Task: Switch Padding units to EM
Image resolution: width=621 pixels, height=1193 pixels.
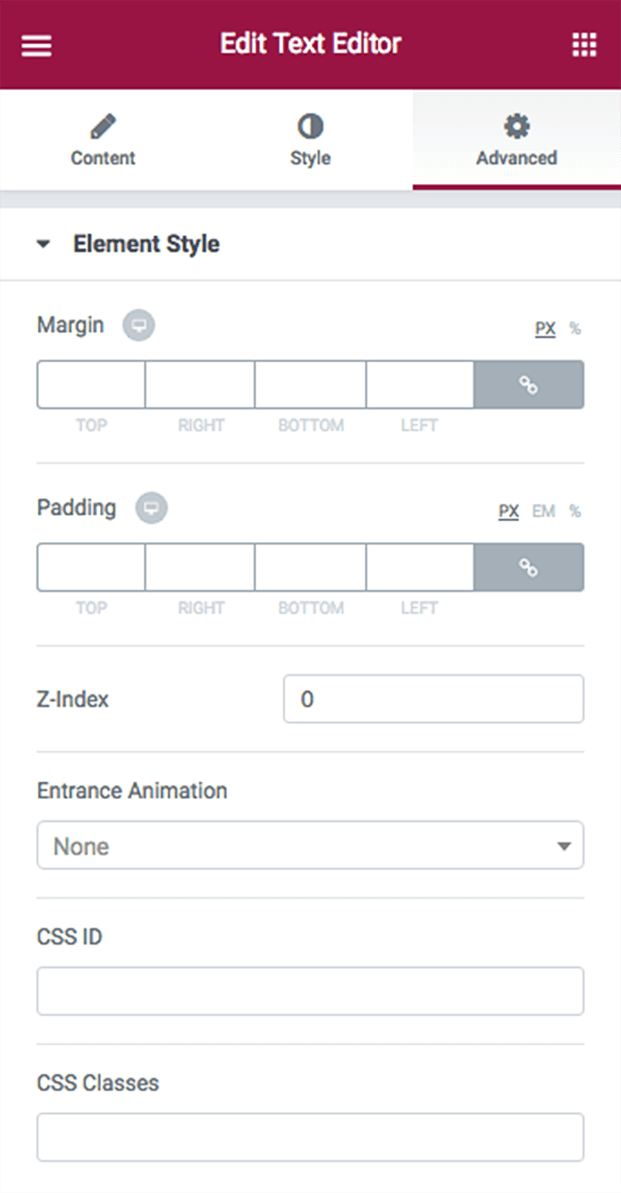Action: [543, 510]
